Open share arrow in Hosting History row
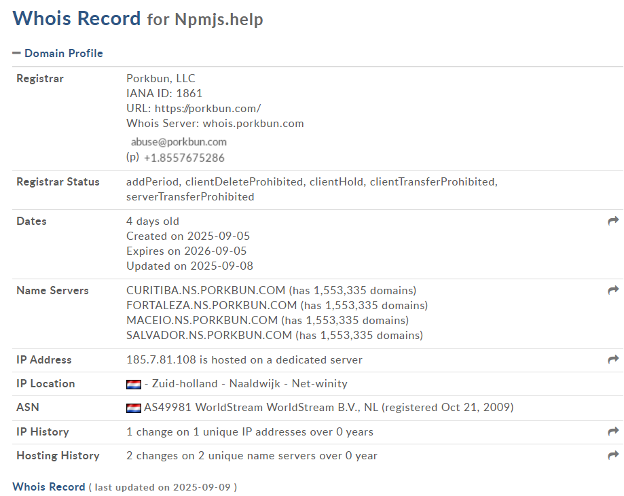Image resolution: width=624 pixels, height=496 pixels. 613,455
